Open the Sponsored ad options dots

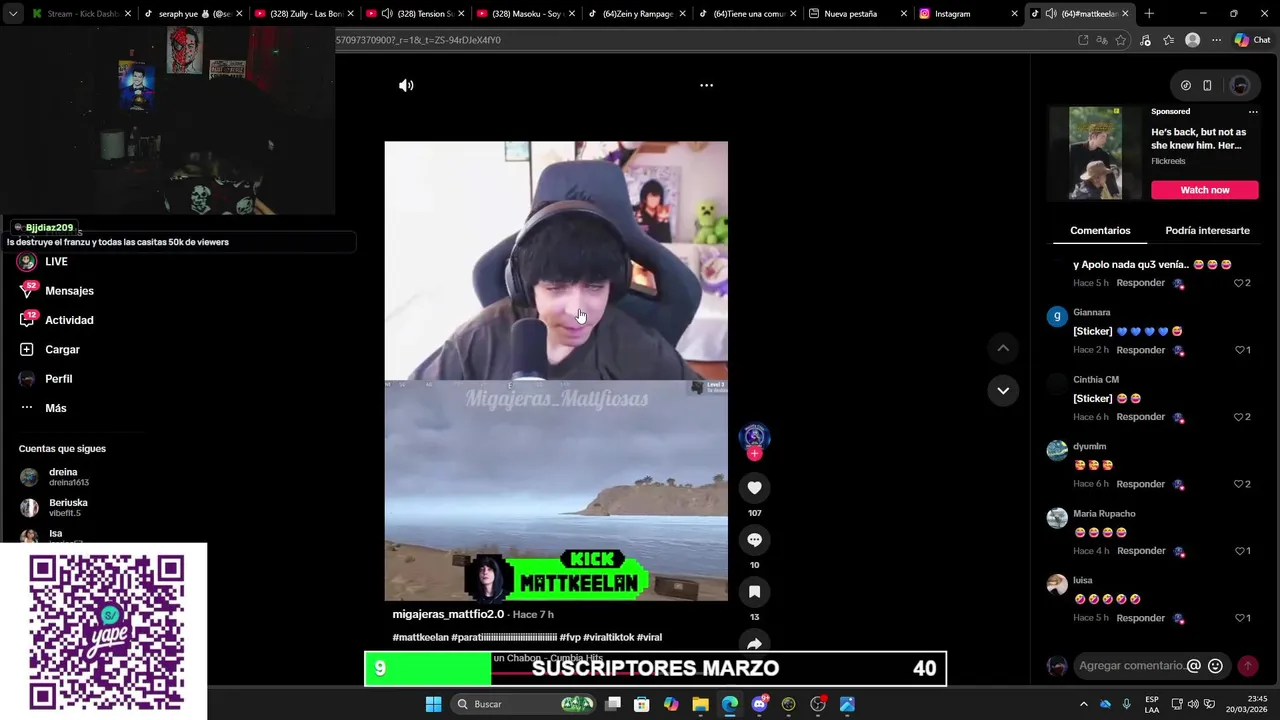(x=1253, y=112)
